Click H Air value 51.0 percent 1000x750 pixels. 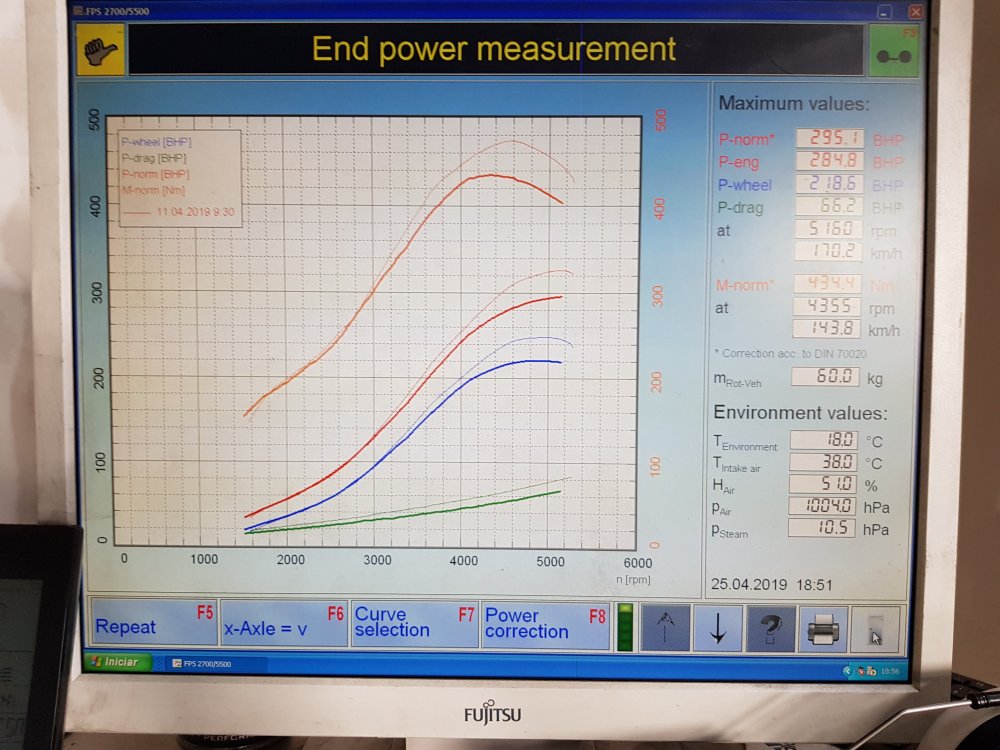(823, 483)
